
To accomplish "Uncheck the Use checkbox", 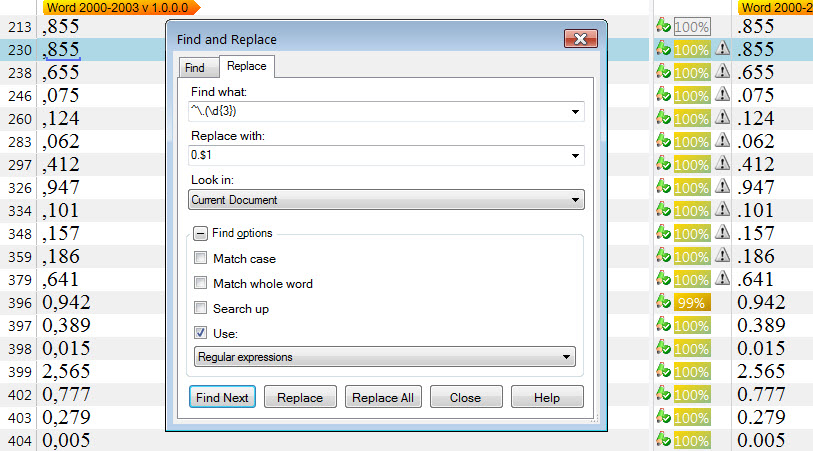I will click(202, 333).
